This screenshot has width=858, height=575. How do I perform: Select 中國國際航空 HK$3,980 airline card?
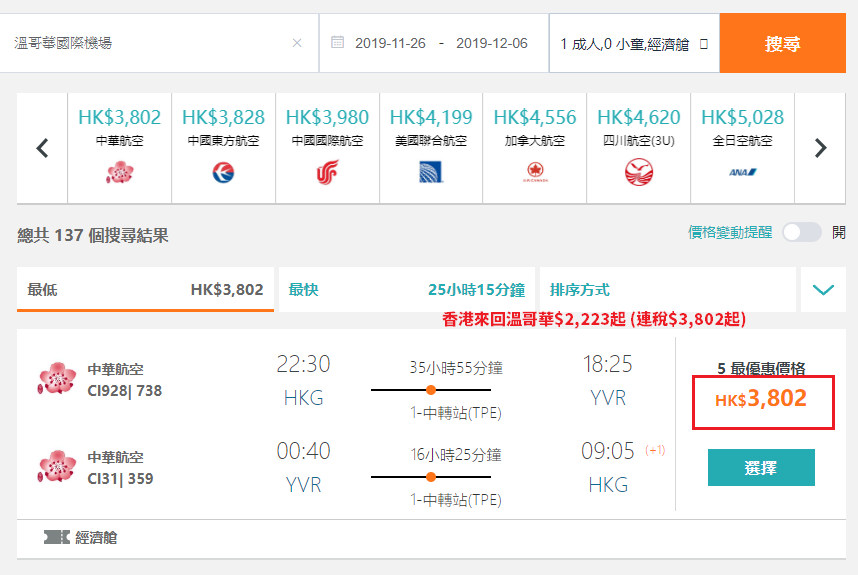[327, 148]
